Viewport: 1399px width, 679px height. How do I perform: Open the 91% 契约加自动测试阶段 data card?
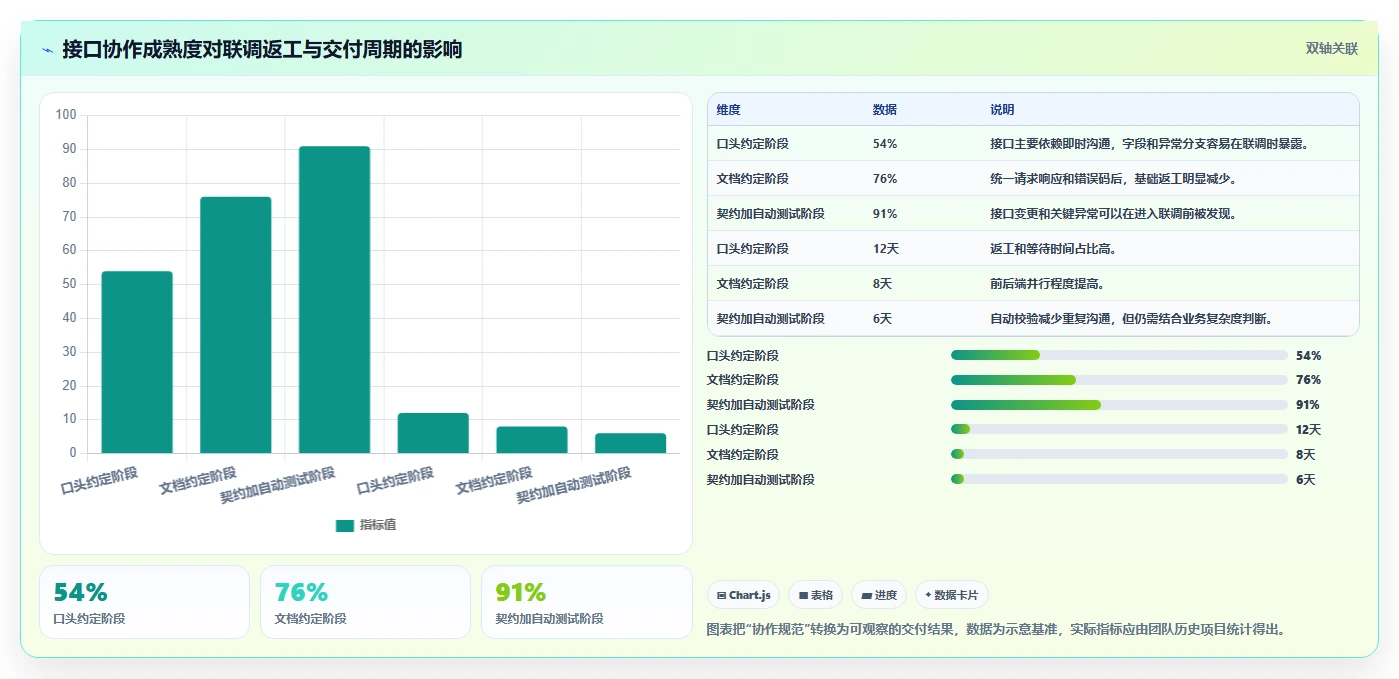click(586, 602)
